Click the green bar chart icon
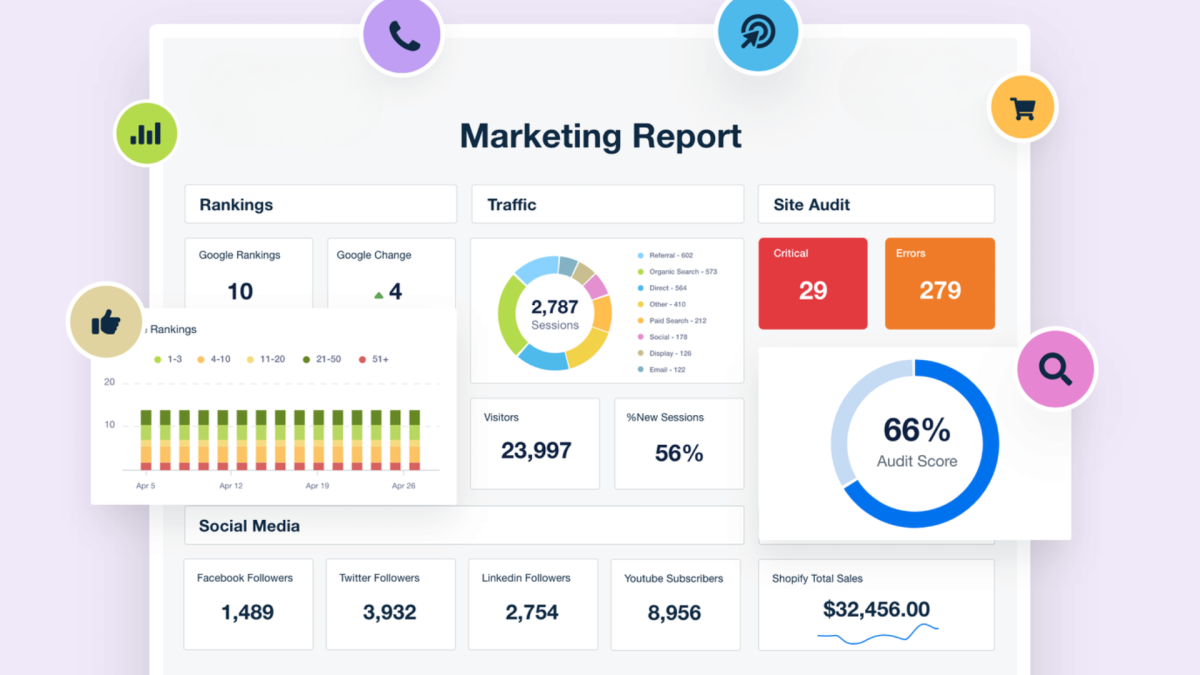Viewport: 1200px width, 675px height. pyautogui.click(x=146, y=132)
